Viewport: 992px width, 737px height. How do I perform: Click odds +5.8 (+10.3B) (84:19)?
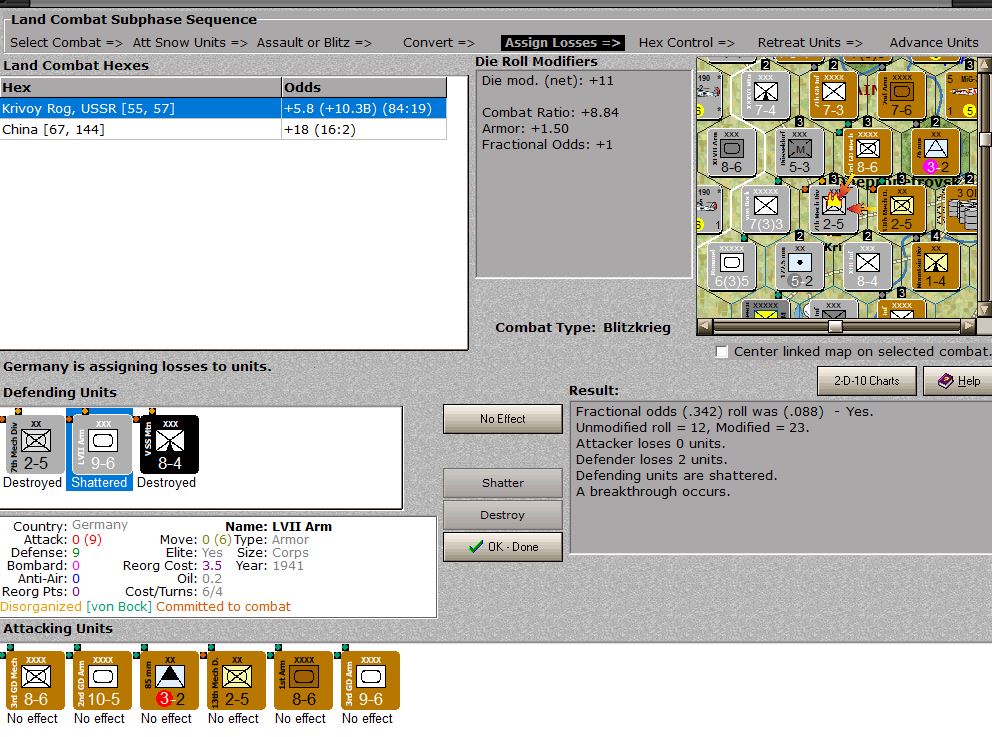(357, 109)
